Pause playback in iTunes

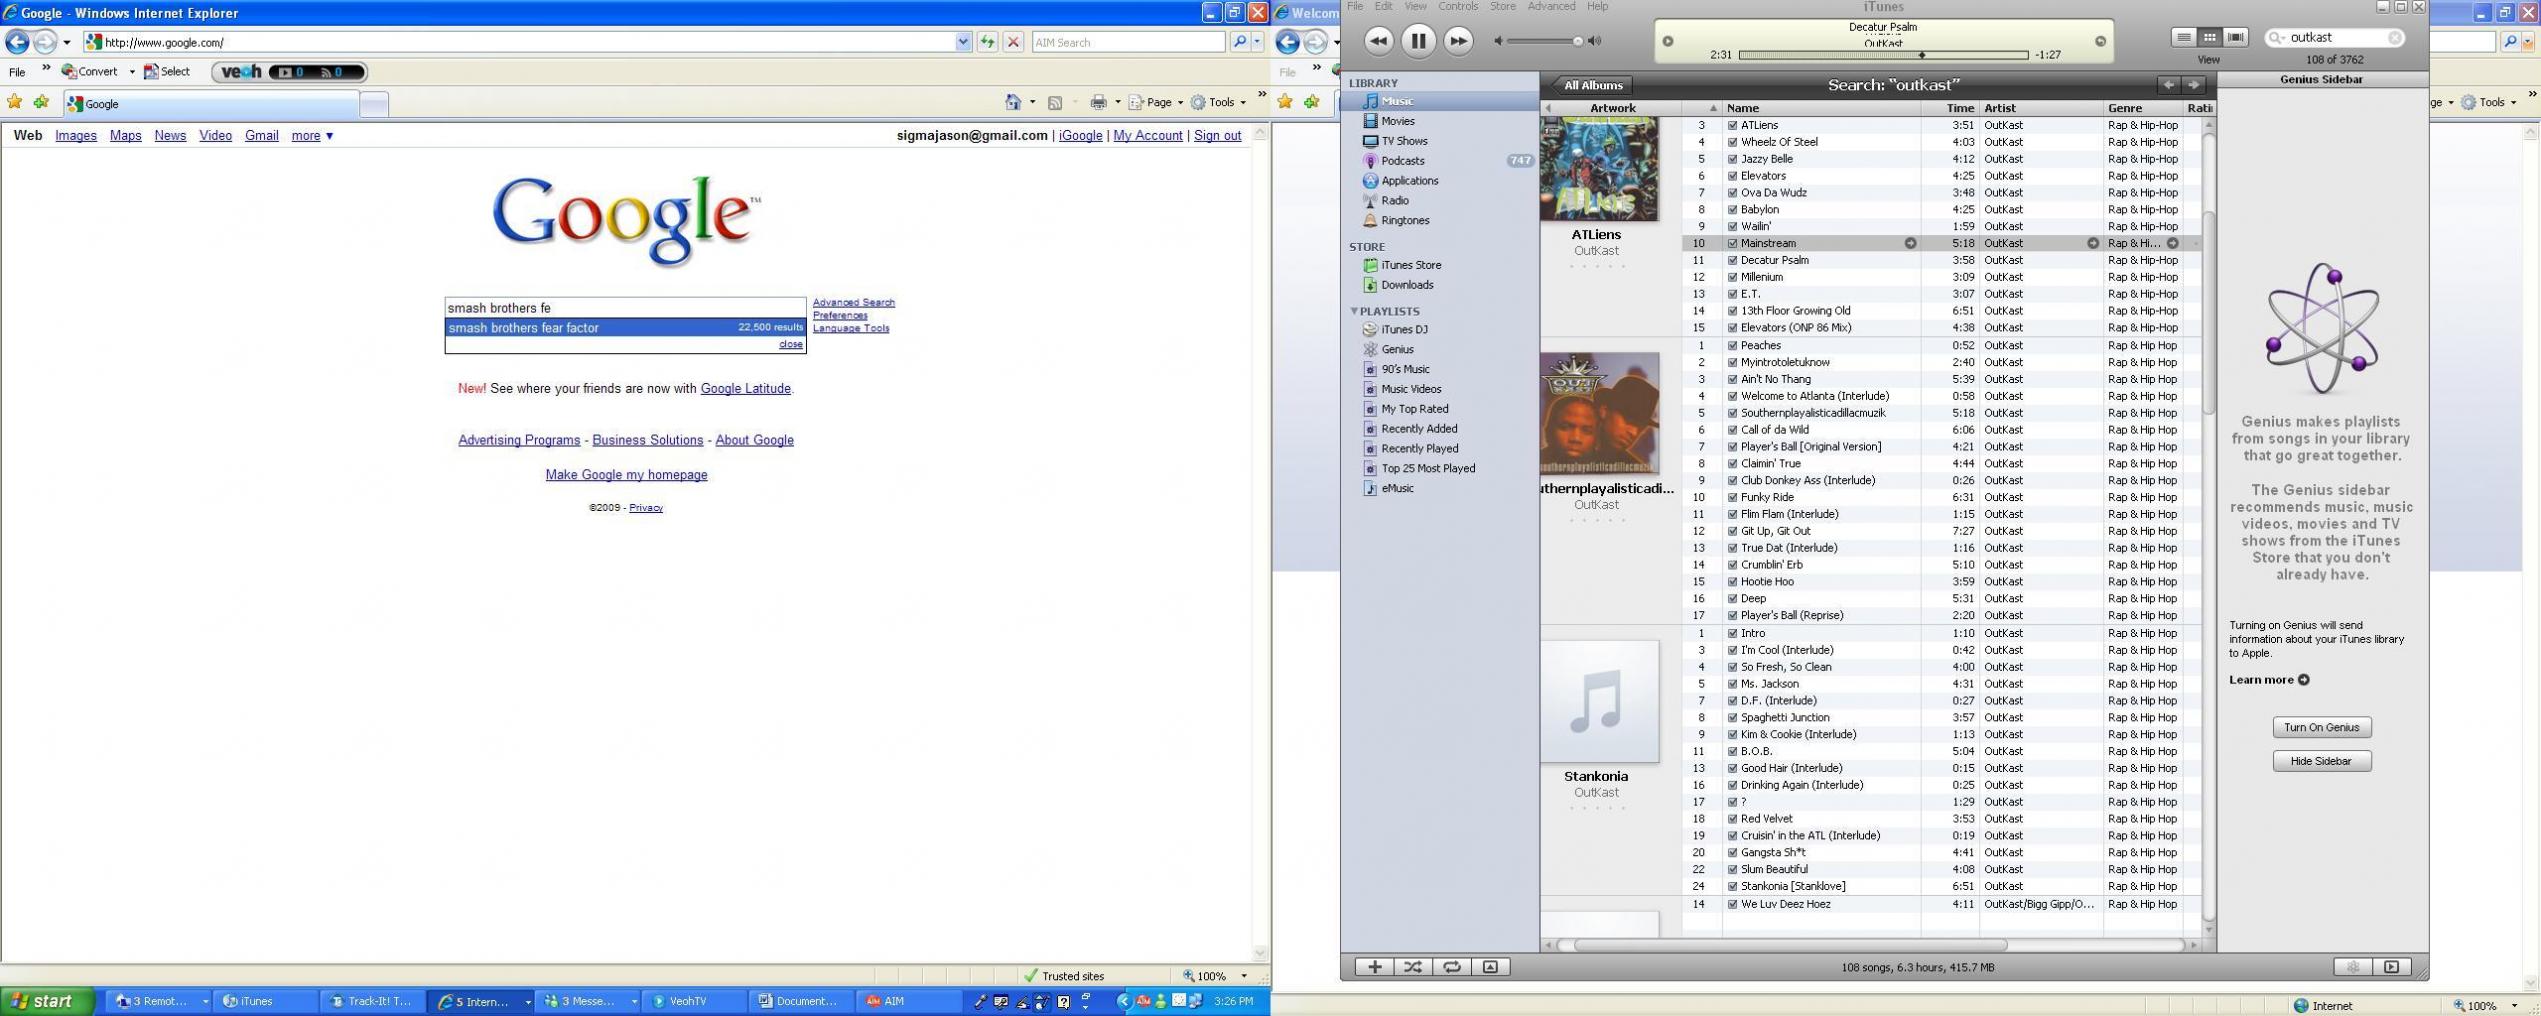(1417, 41)
